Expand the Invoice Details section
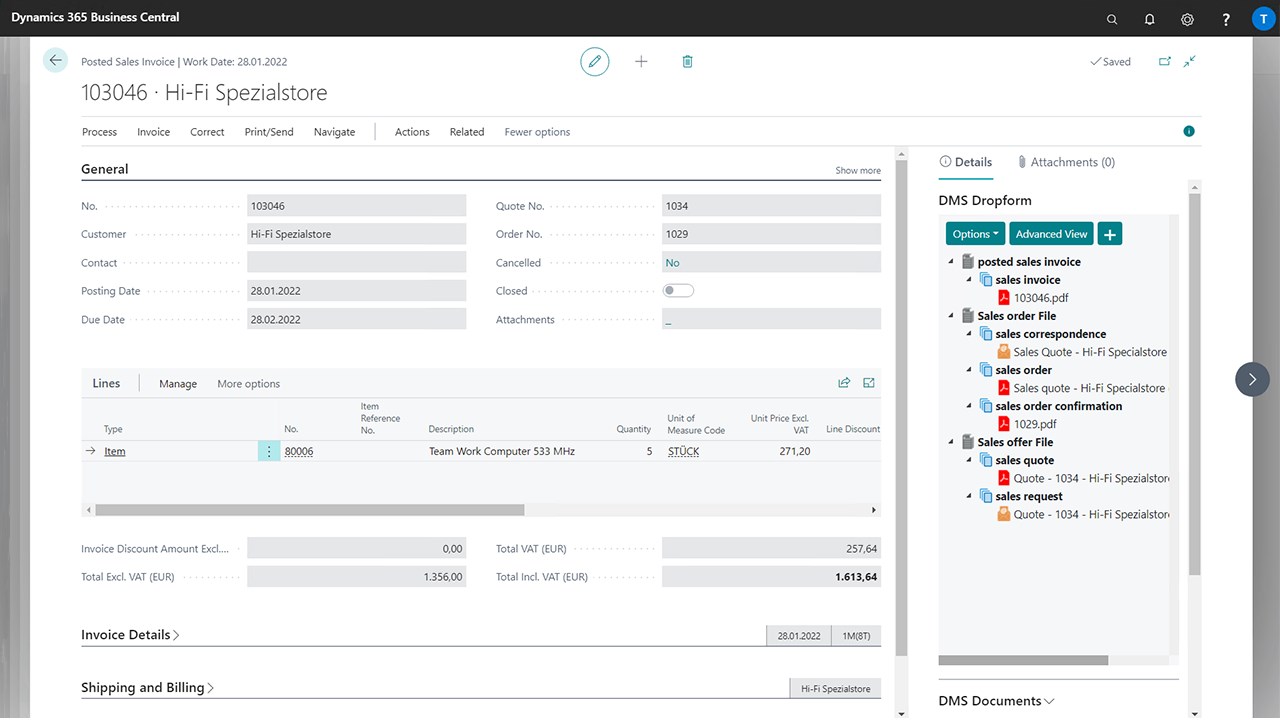1280x720 pixels. (x=130, y=635)
